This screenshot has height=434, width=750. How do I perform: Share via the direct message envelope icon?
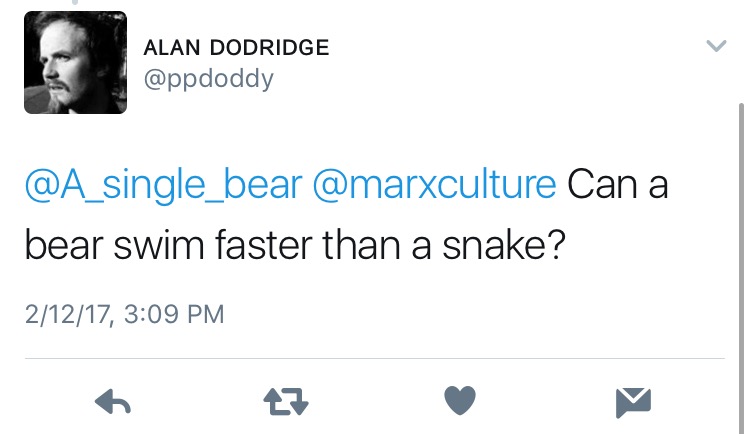[633, 402]
